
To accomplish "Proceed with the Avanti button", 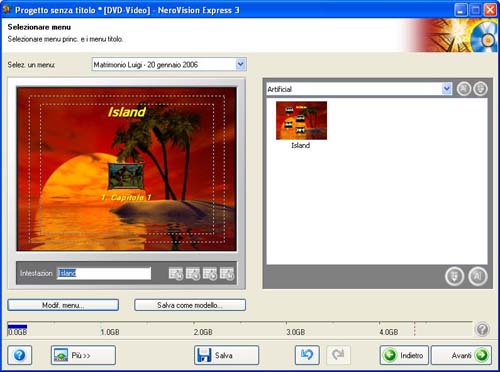I will tap(462, 355).
